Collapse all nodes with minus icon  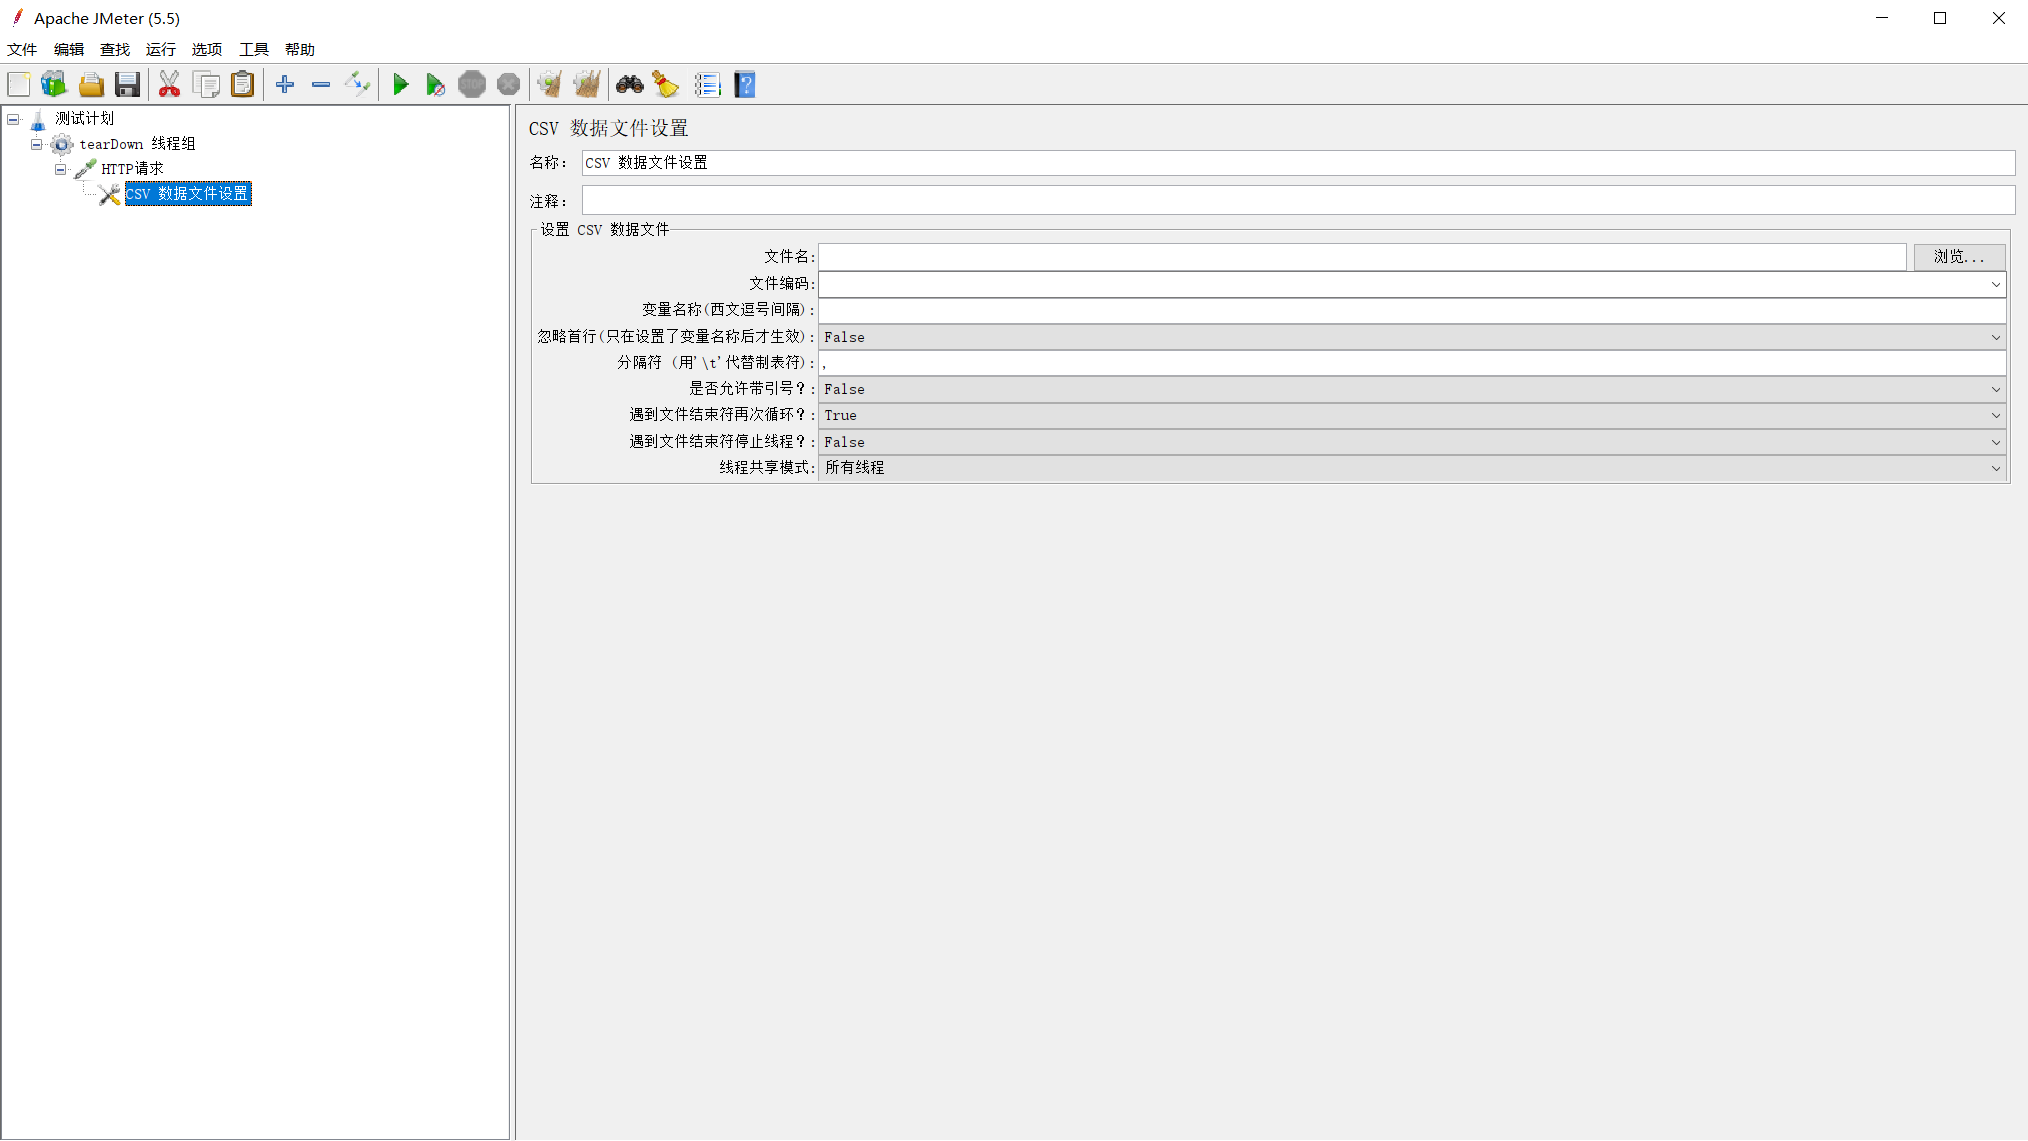[321, 85]
